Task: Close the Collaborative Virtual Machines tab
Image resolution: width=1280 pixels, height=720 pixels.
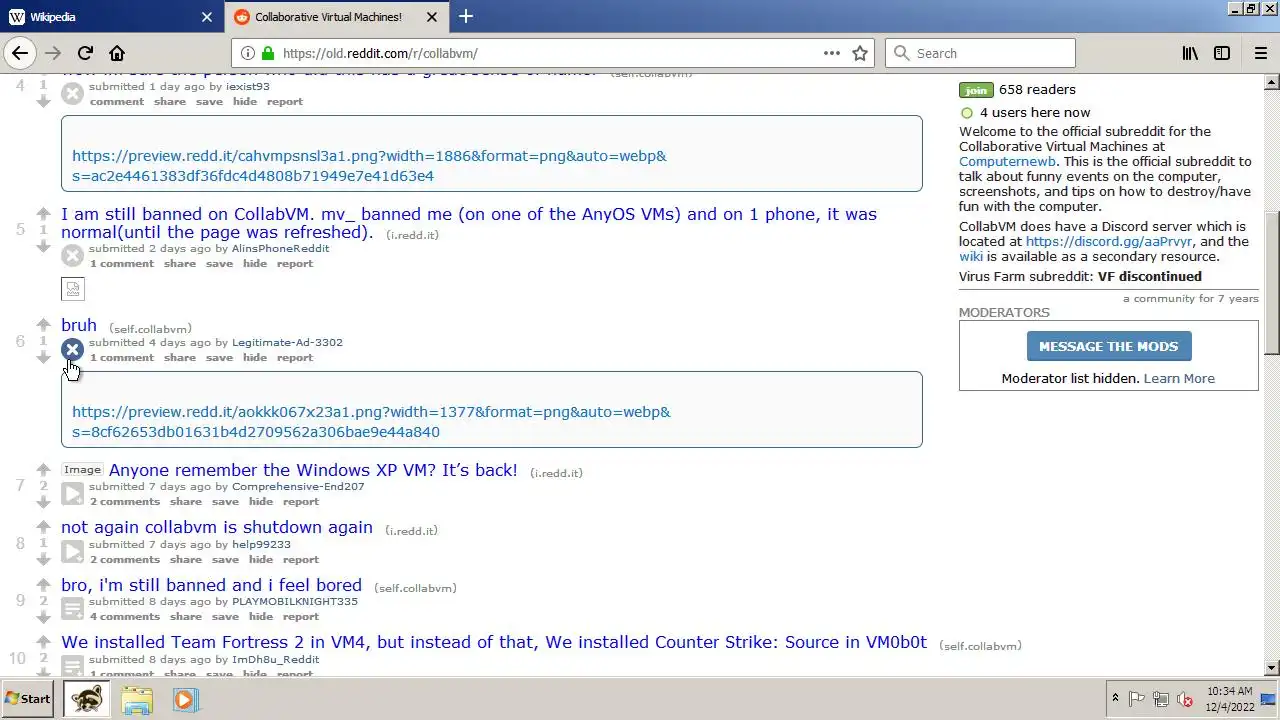Action: pyautogui.click(x=432, y=17)
